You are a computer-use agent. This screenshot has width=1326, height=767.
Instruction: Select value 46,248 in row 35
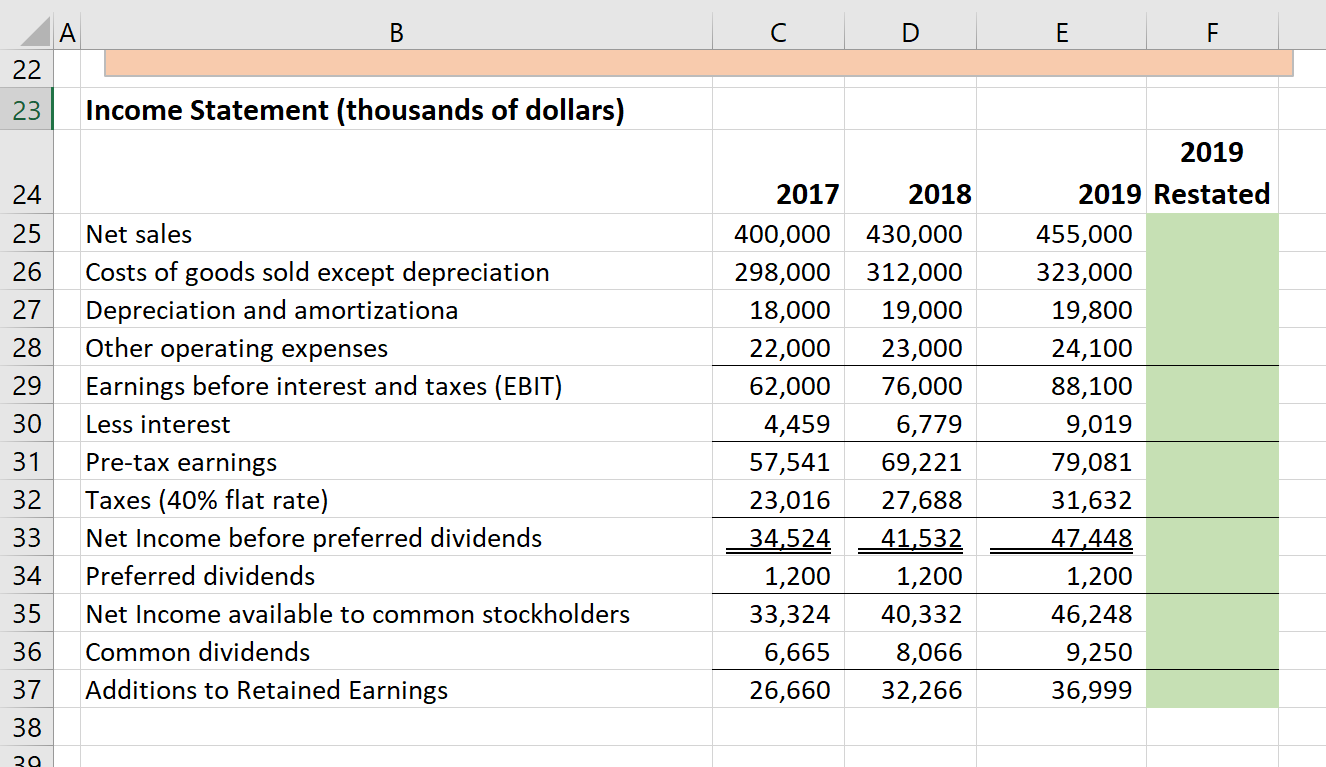point(1092,614)
